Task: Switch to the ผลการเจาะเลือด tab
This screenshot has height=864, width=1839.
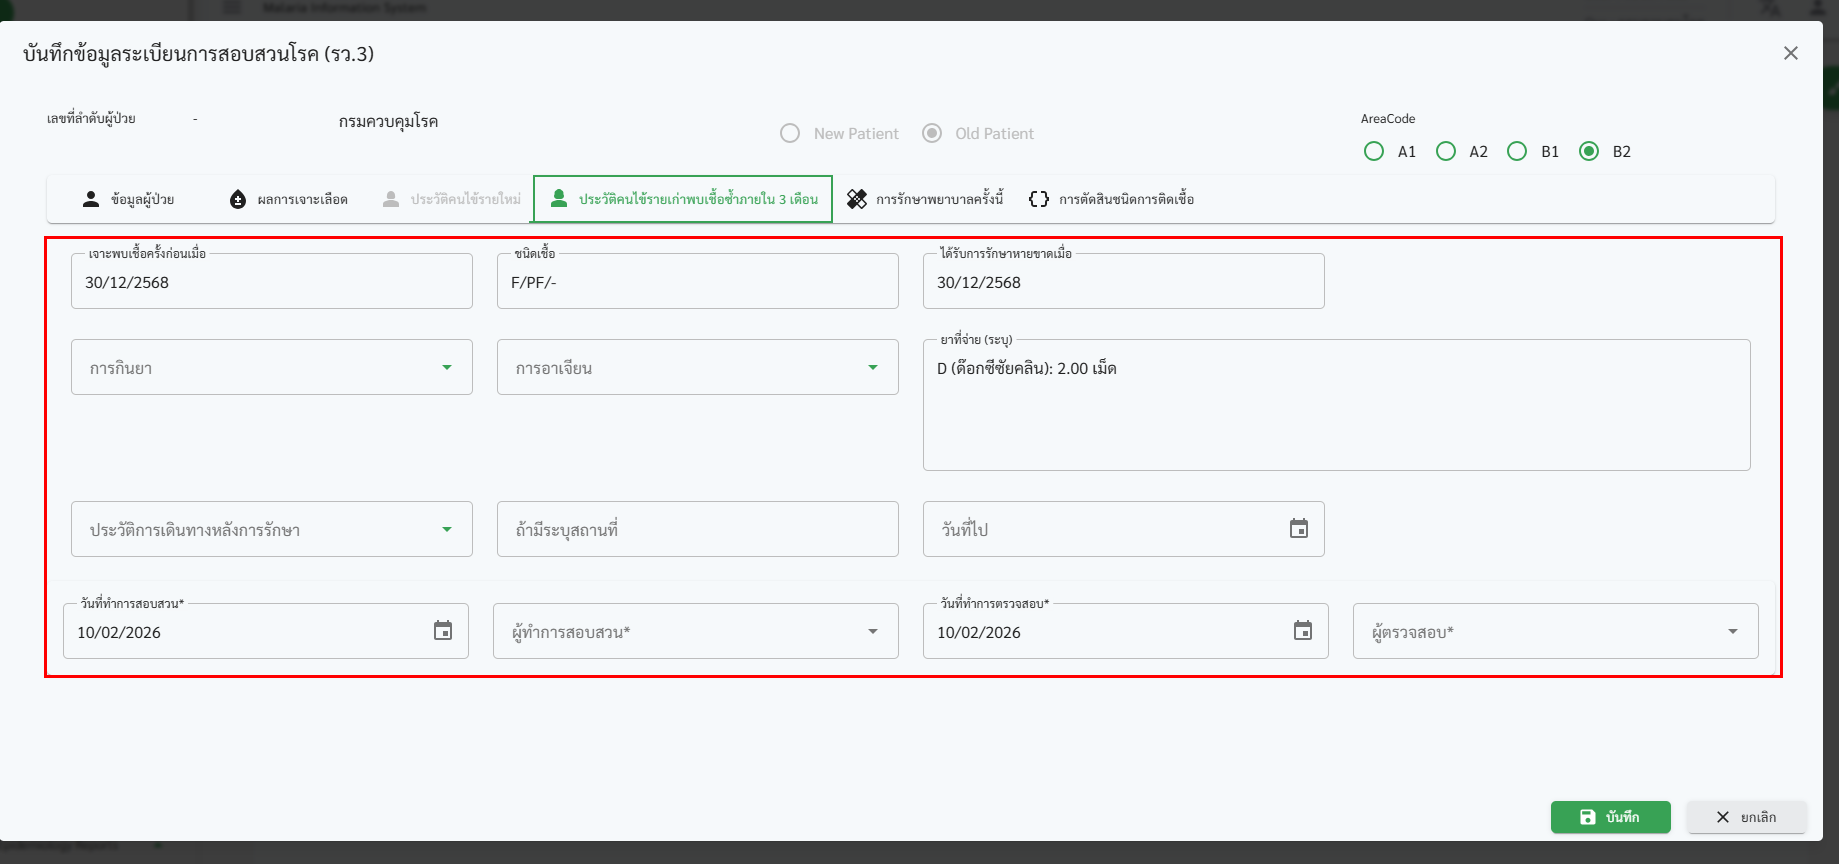Action: (302, 199)
